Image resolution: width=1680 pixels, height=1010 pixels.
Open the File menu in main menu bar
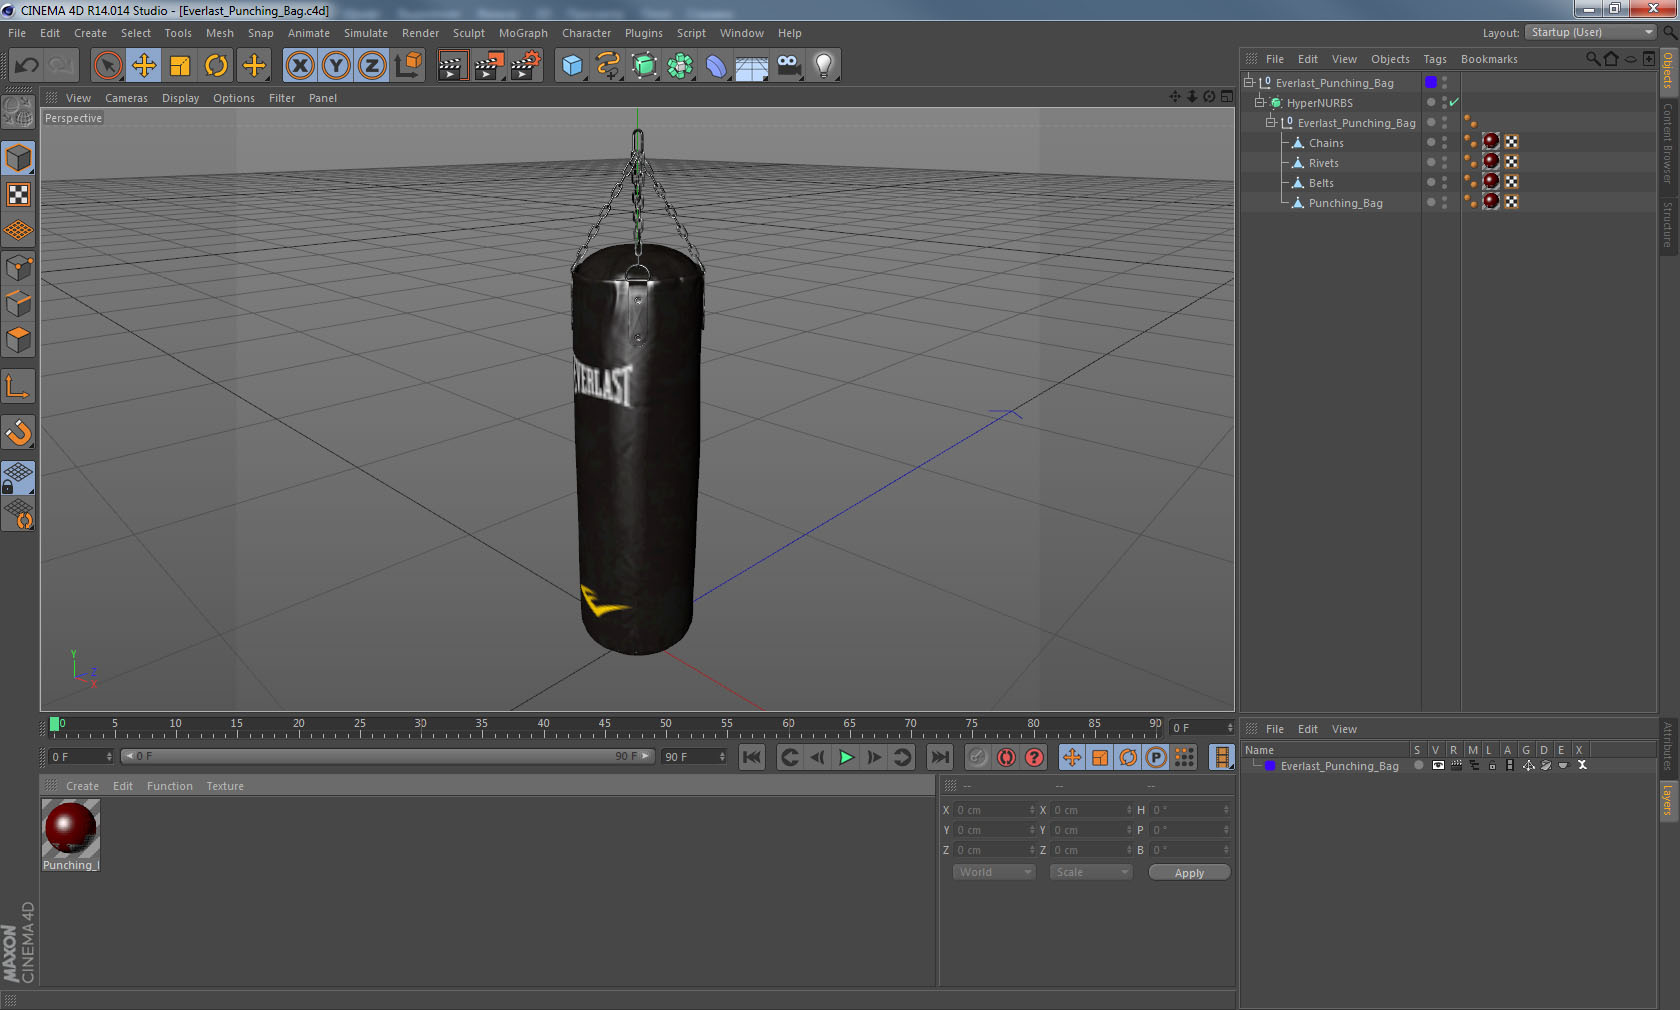click(x=17, y=33)
